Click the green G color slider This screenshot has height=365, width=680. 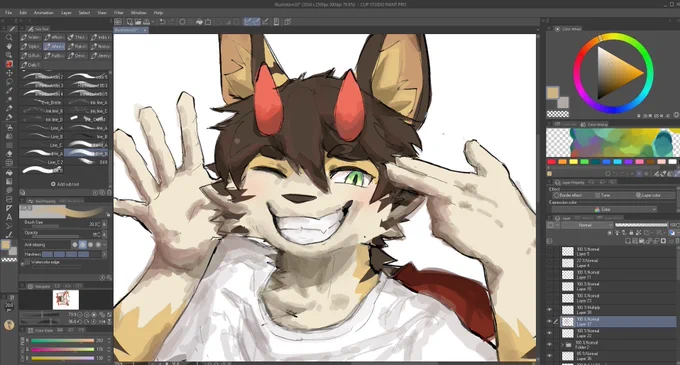(x=62, y=349)
